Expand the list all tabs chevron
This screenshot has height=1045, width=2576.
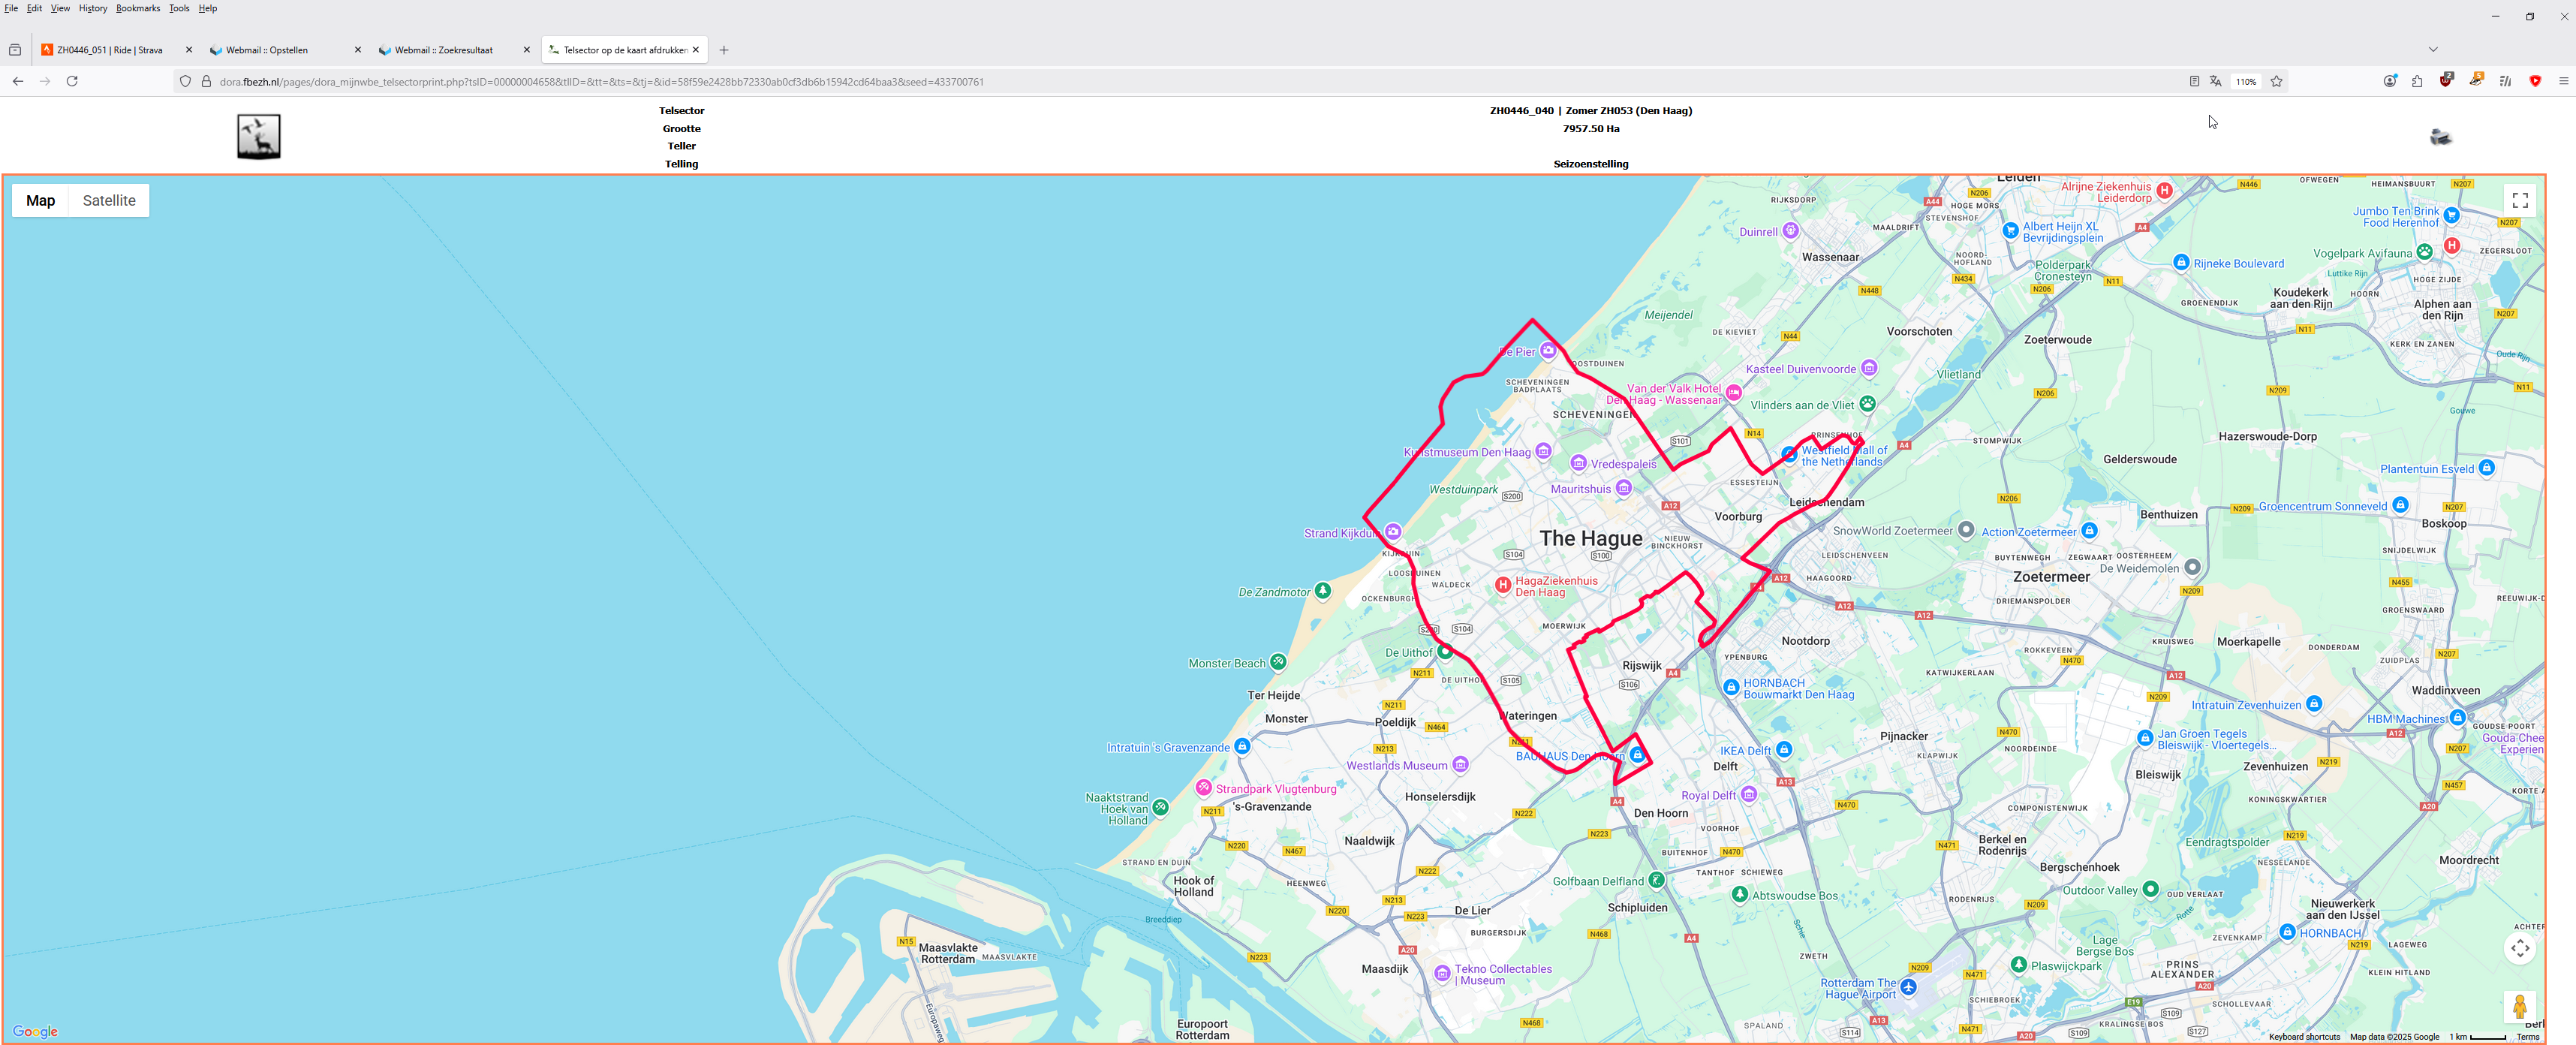tap(2433, 49)
